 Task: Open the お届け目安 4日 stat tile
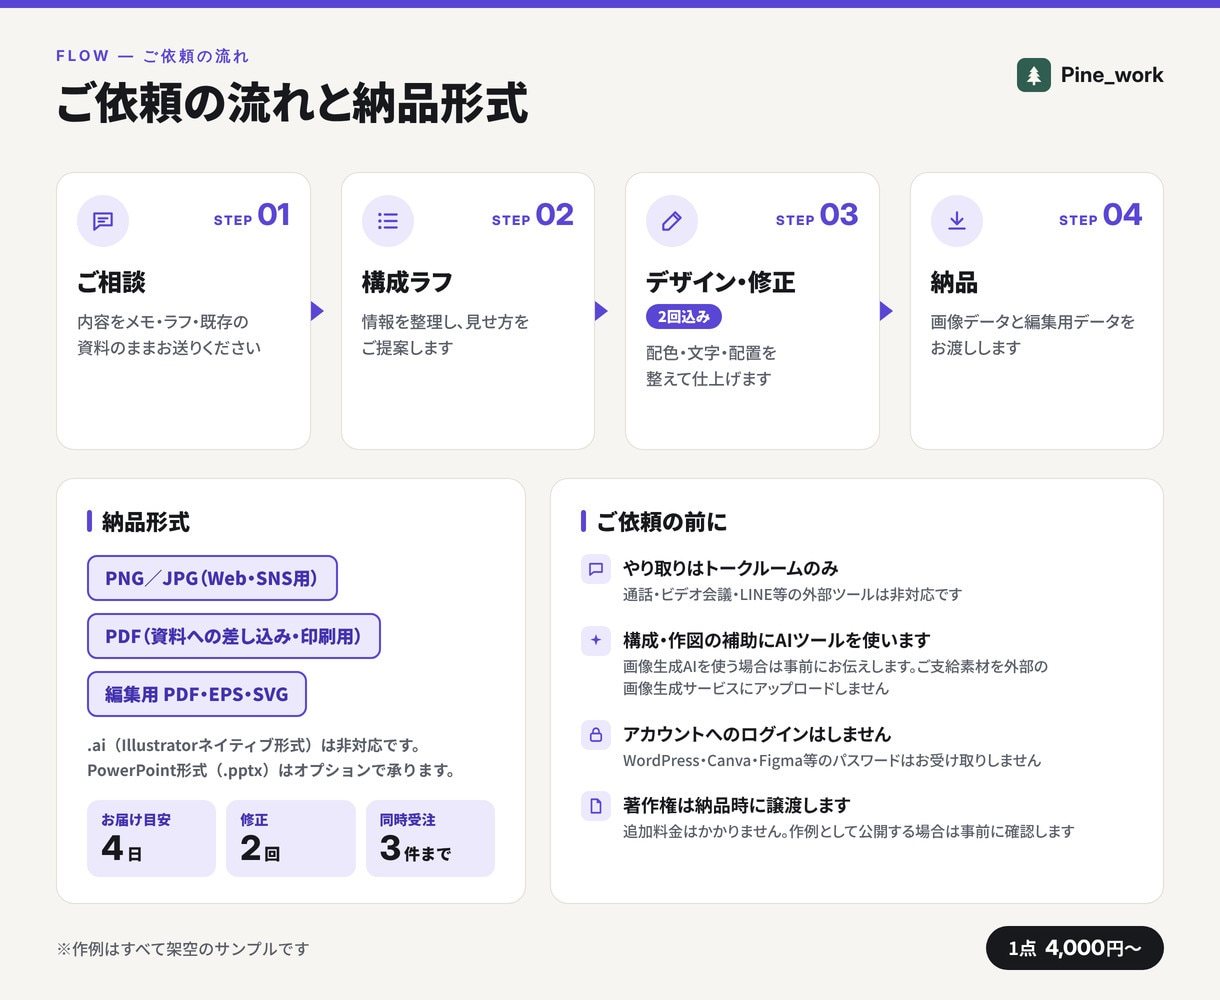pyautogui.click(x=151, y=838)
